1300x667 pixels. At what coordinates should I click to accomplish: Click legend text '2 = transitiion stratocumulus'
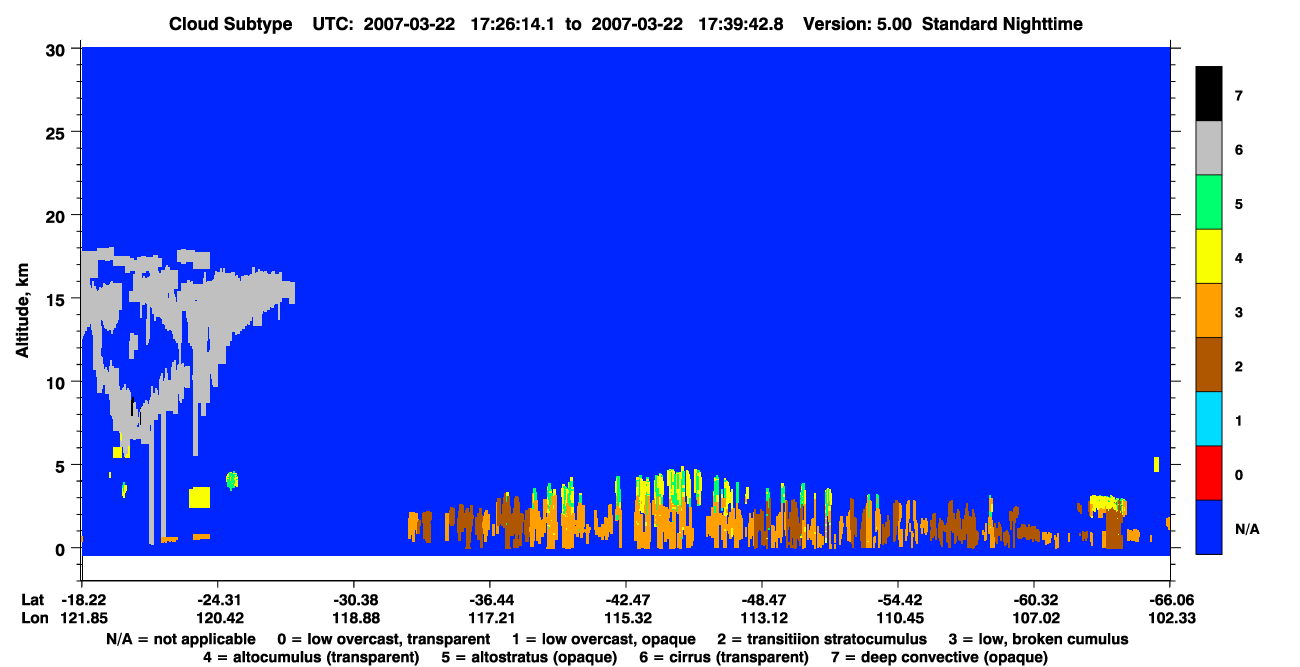[x=822, y=639]
